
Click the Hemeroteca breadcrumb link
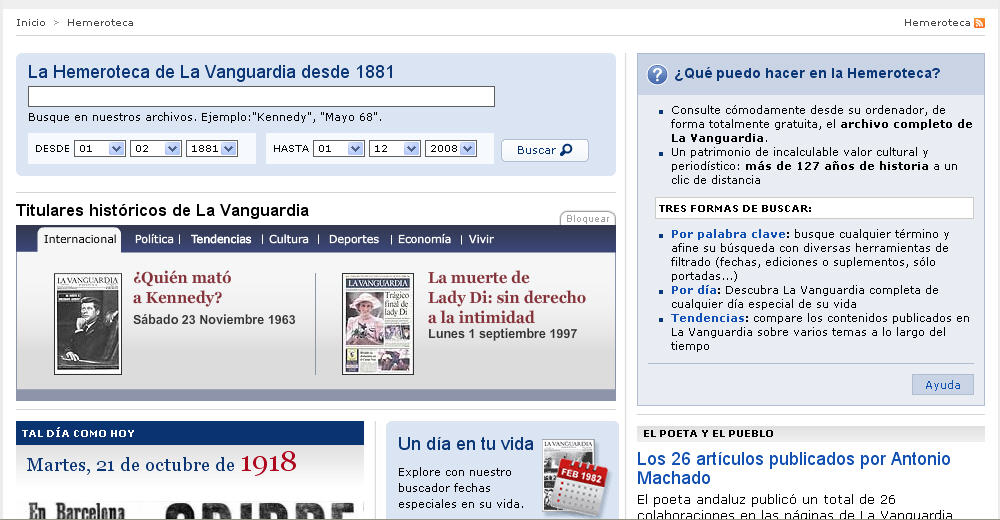tap(100, 22)
